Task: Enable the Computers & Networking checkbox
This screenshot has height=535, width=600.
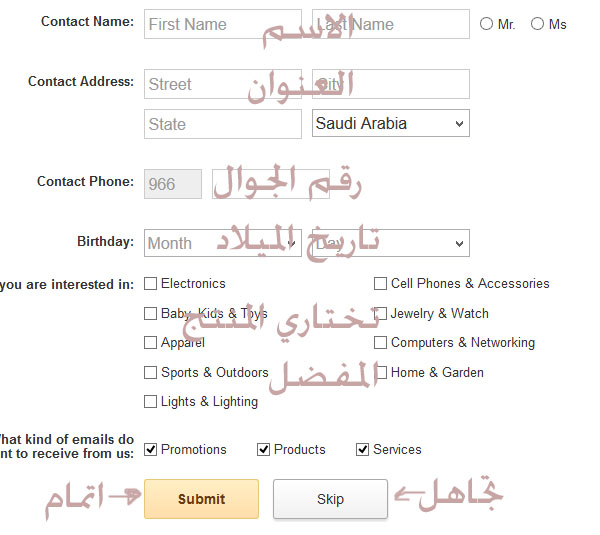Action: 381,343
